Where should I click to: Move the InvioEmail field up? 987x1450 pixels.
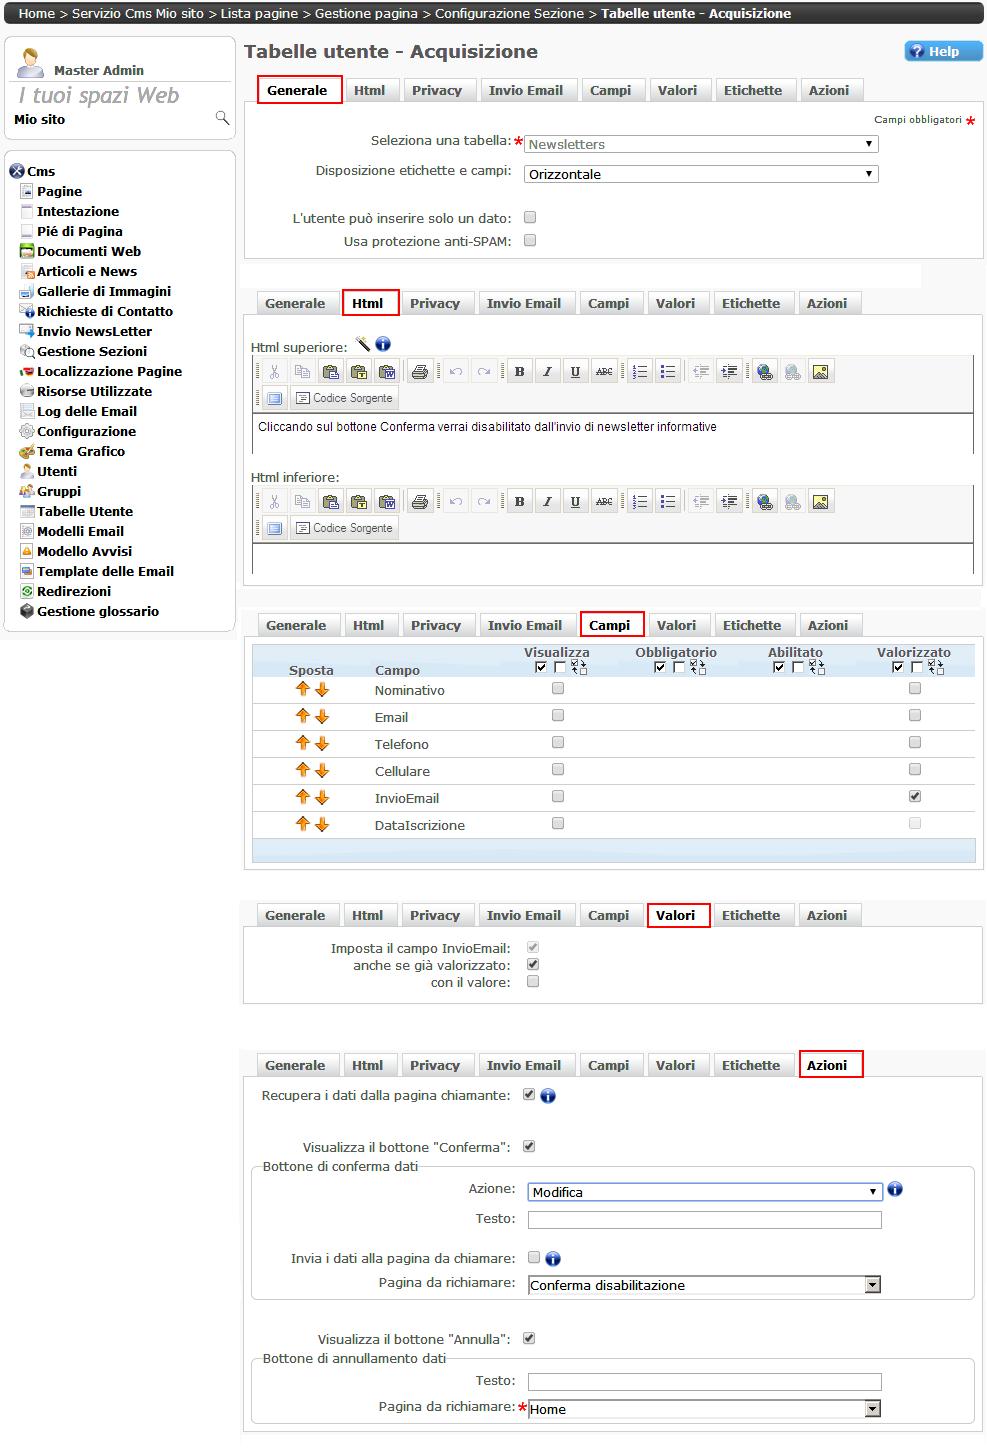[x=302, y=798]
